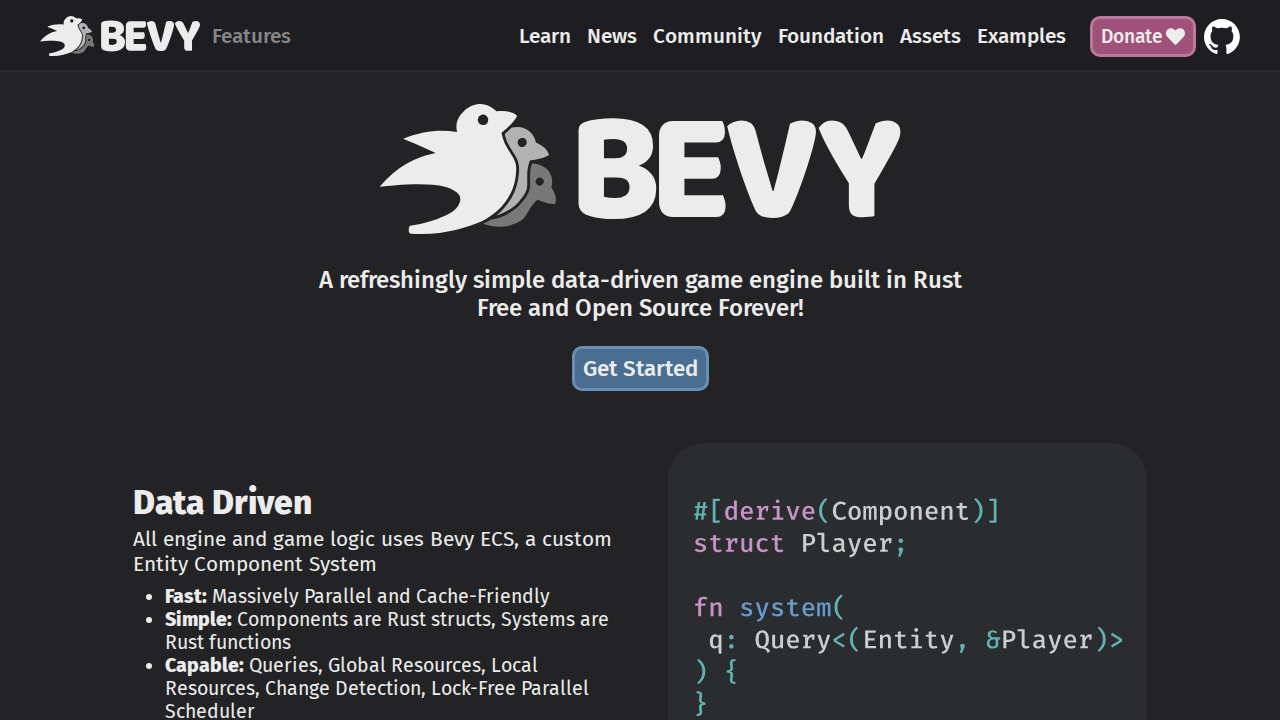Select the Features label beside the logo
Viewport: 1280px width, 720px height.
point(251,36)
